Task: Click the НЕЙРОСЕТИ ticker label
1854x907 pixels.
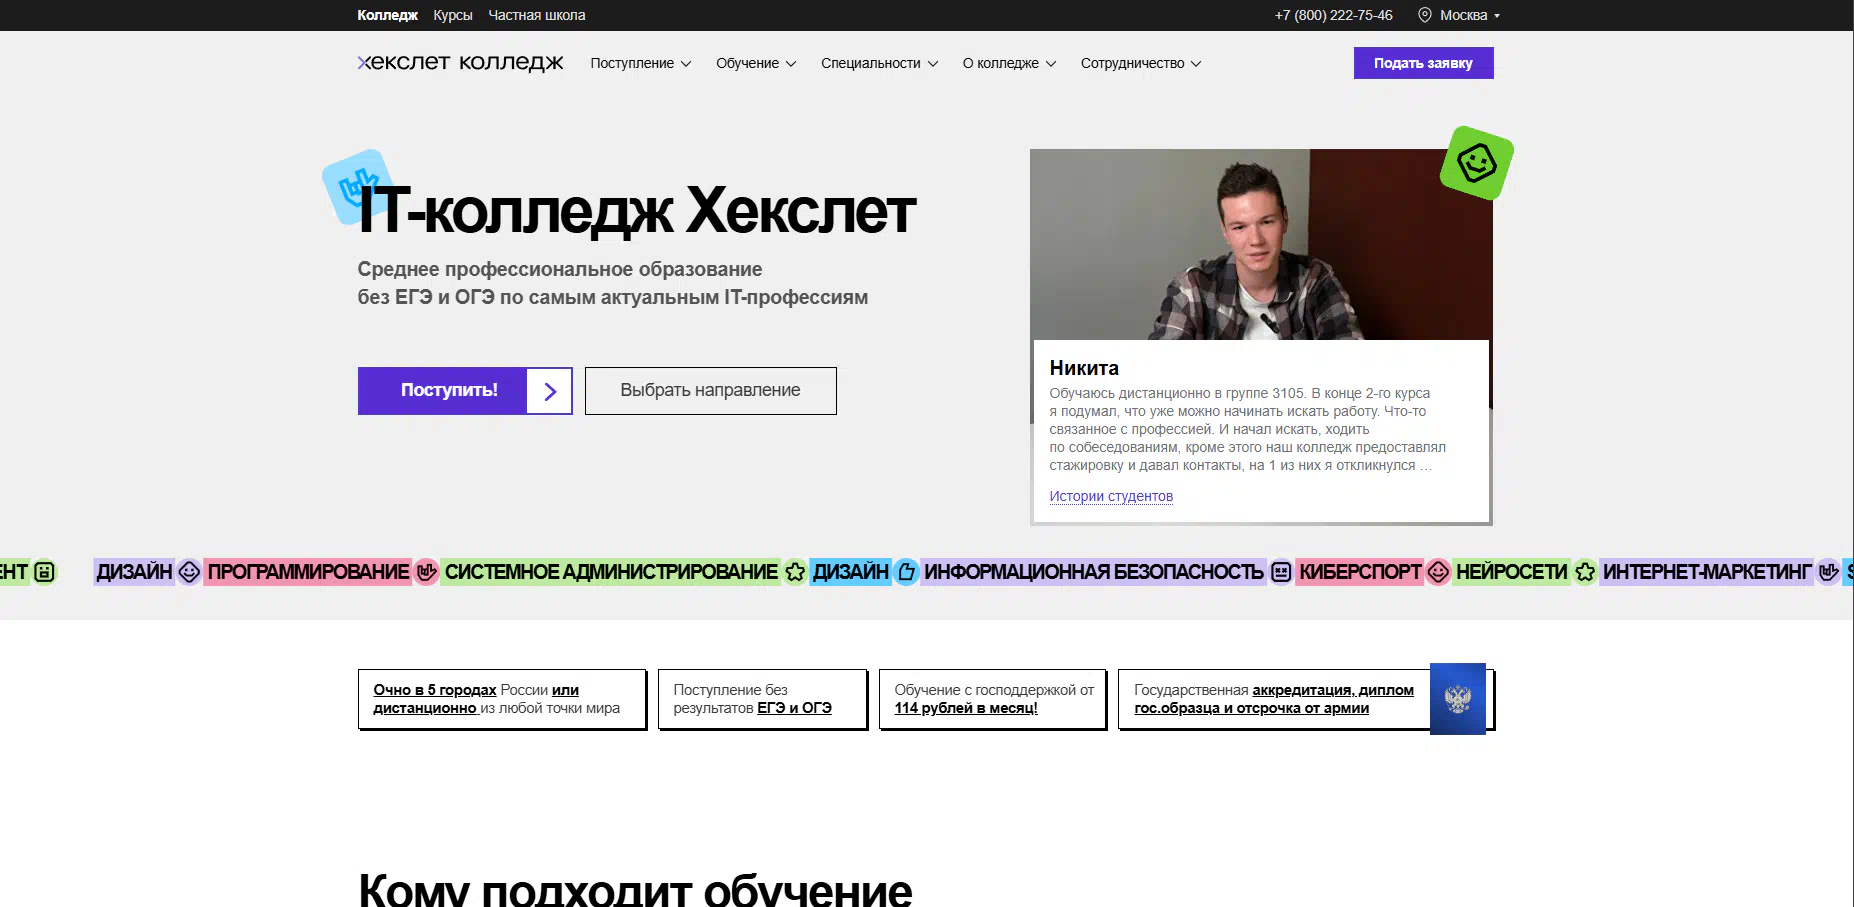Action: [1511, 572]
